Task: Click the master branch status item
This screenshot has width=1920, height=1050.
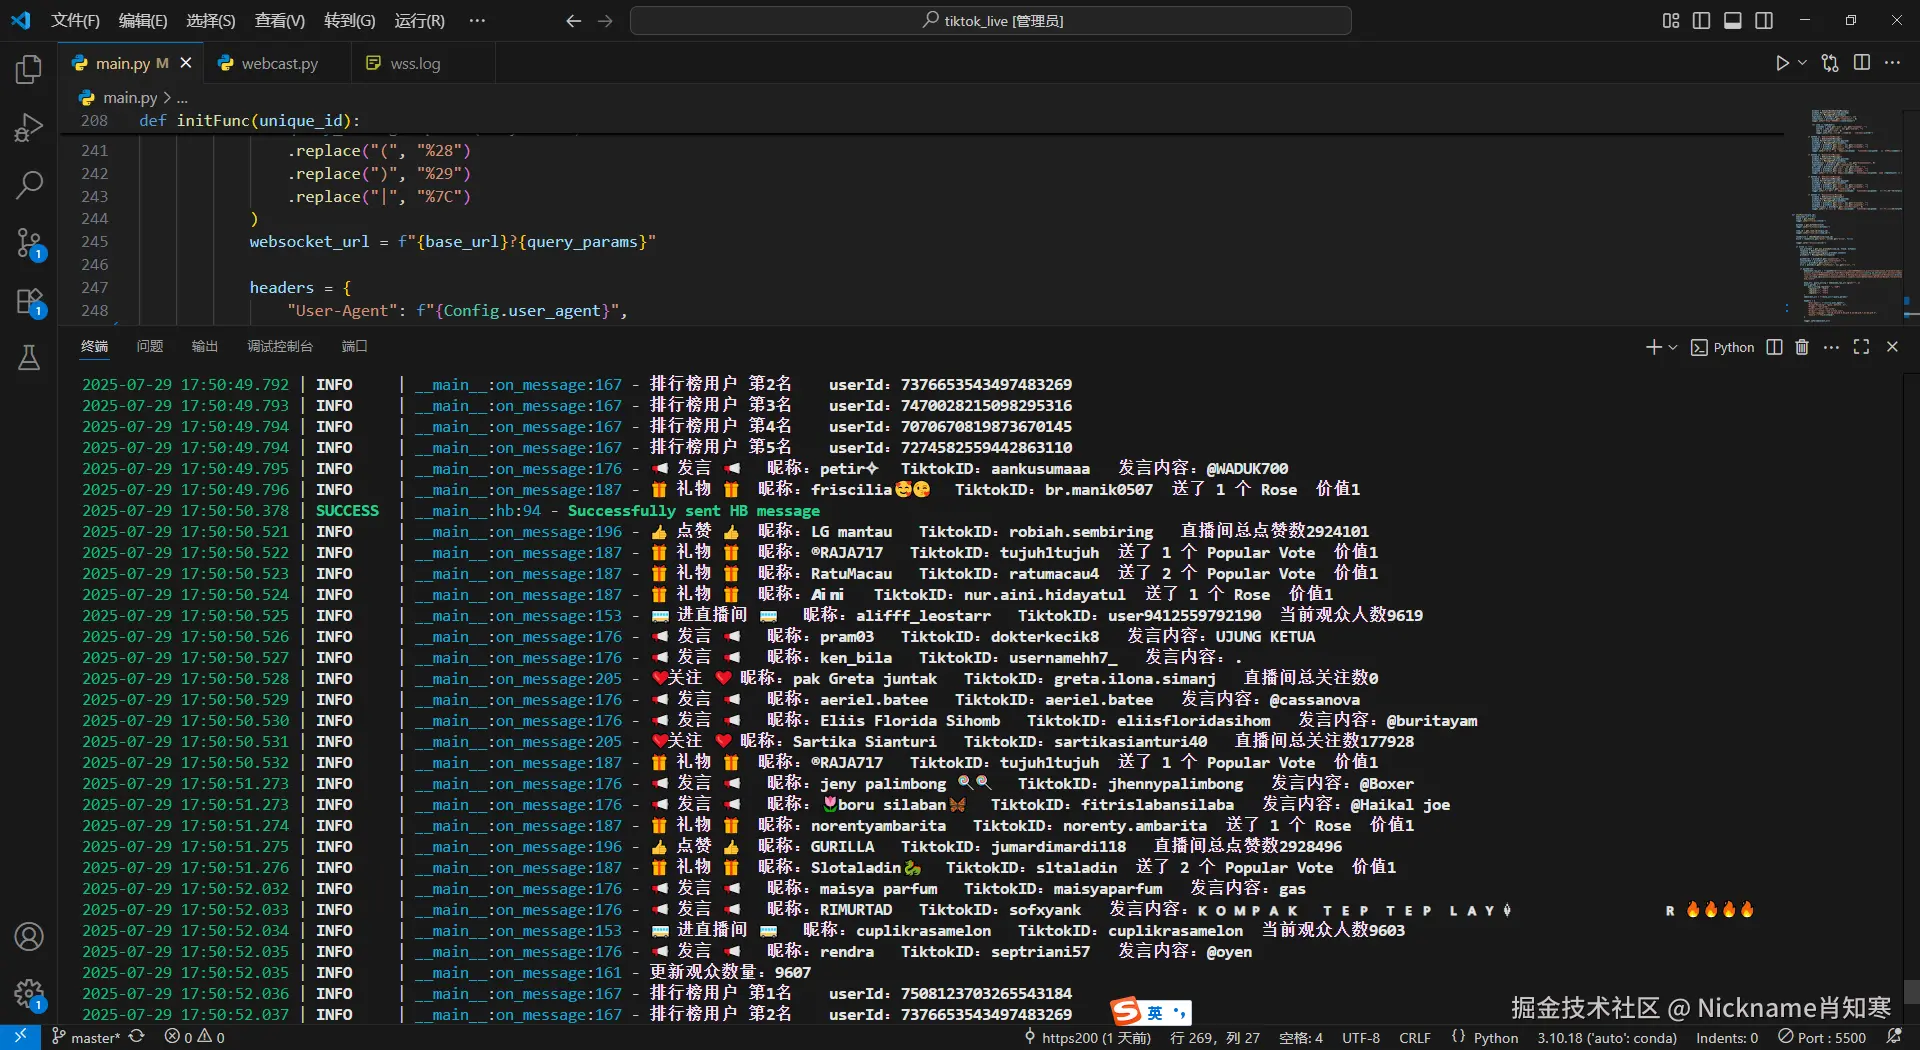Action: coord(86,1038)
